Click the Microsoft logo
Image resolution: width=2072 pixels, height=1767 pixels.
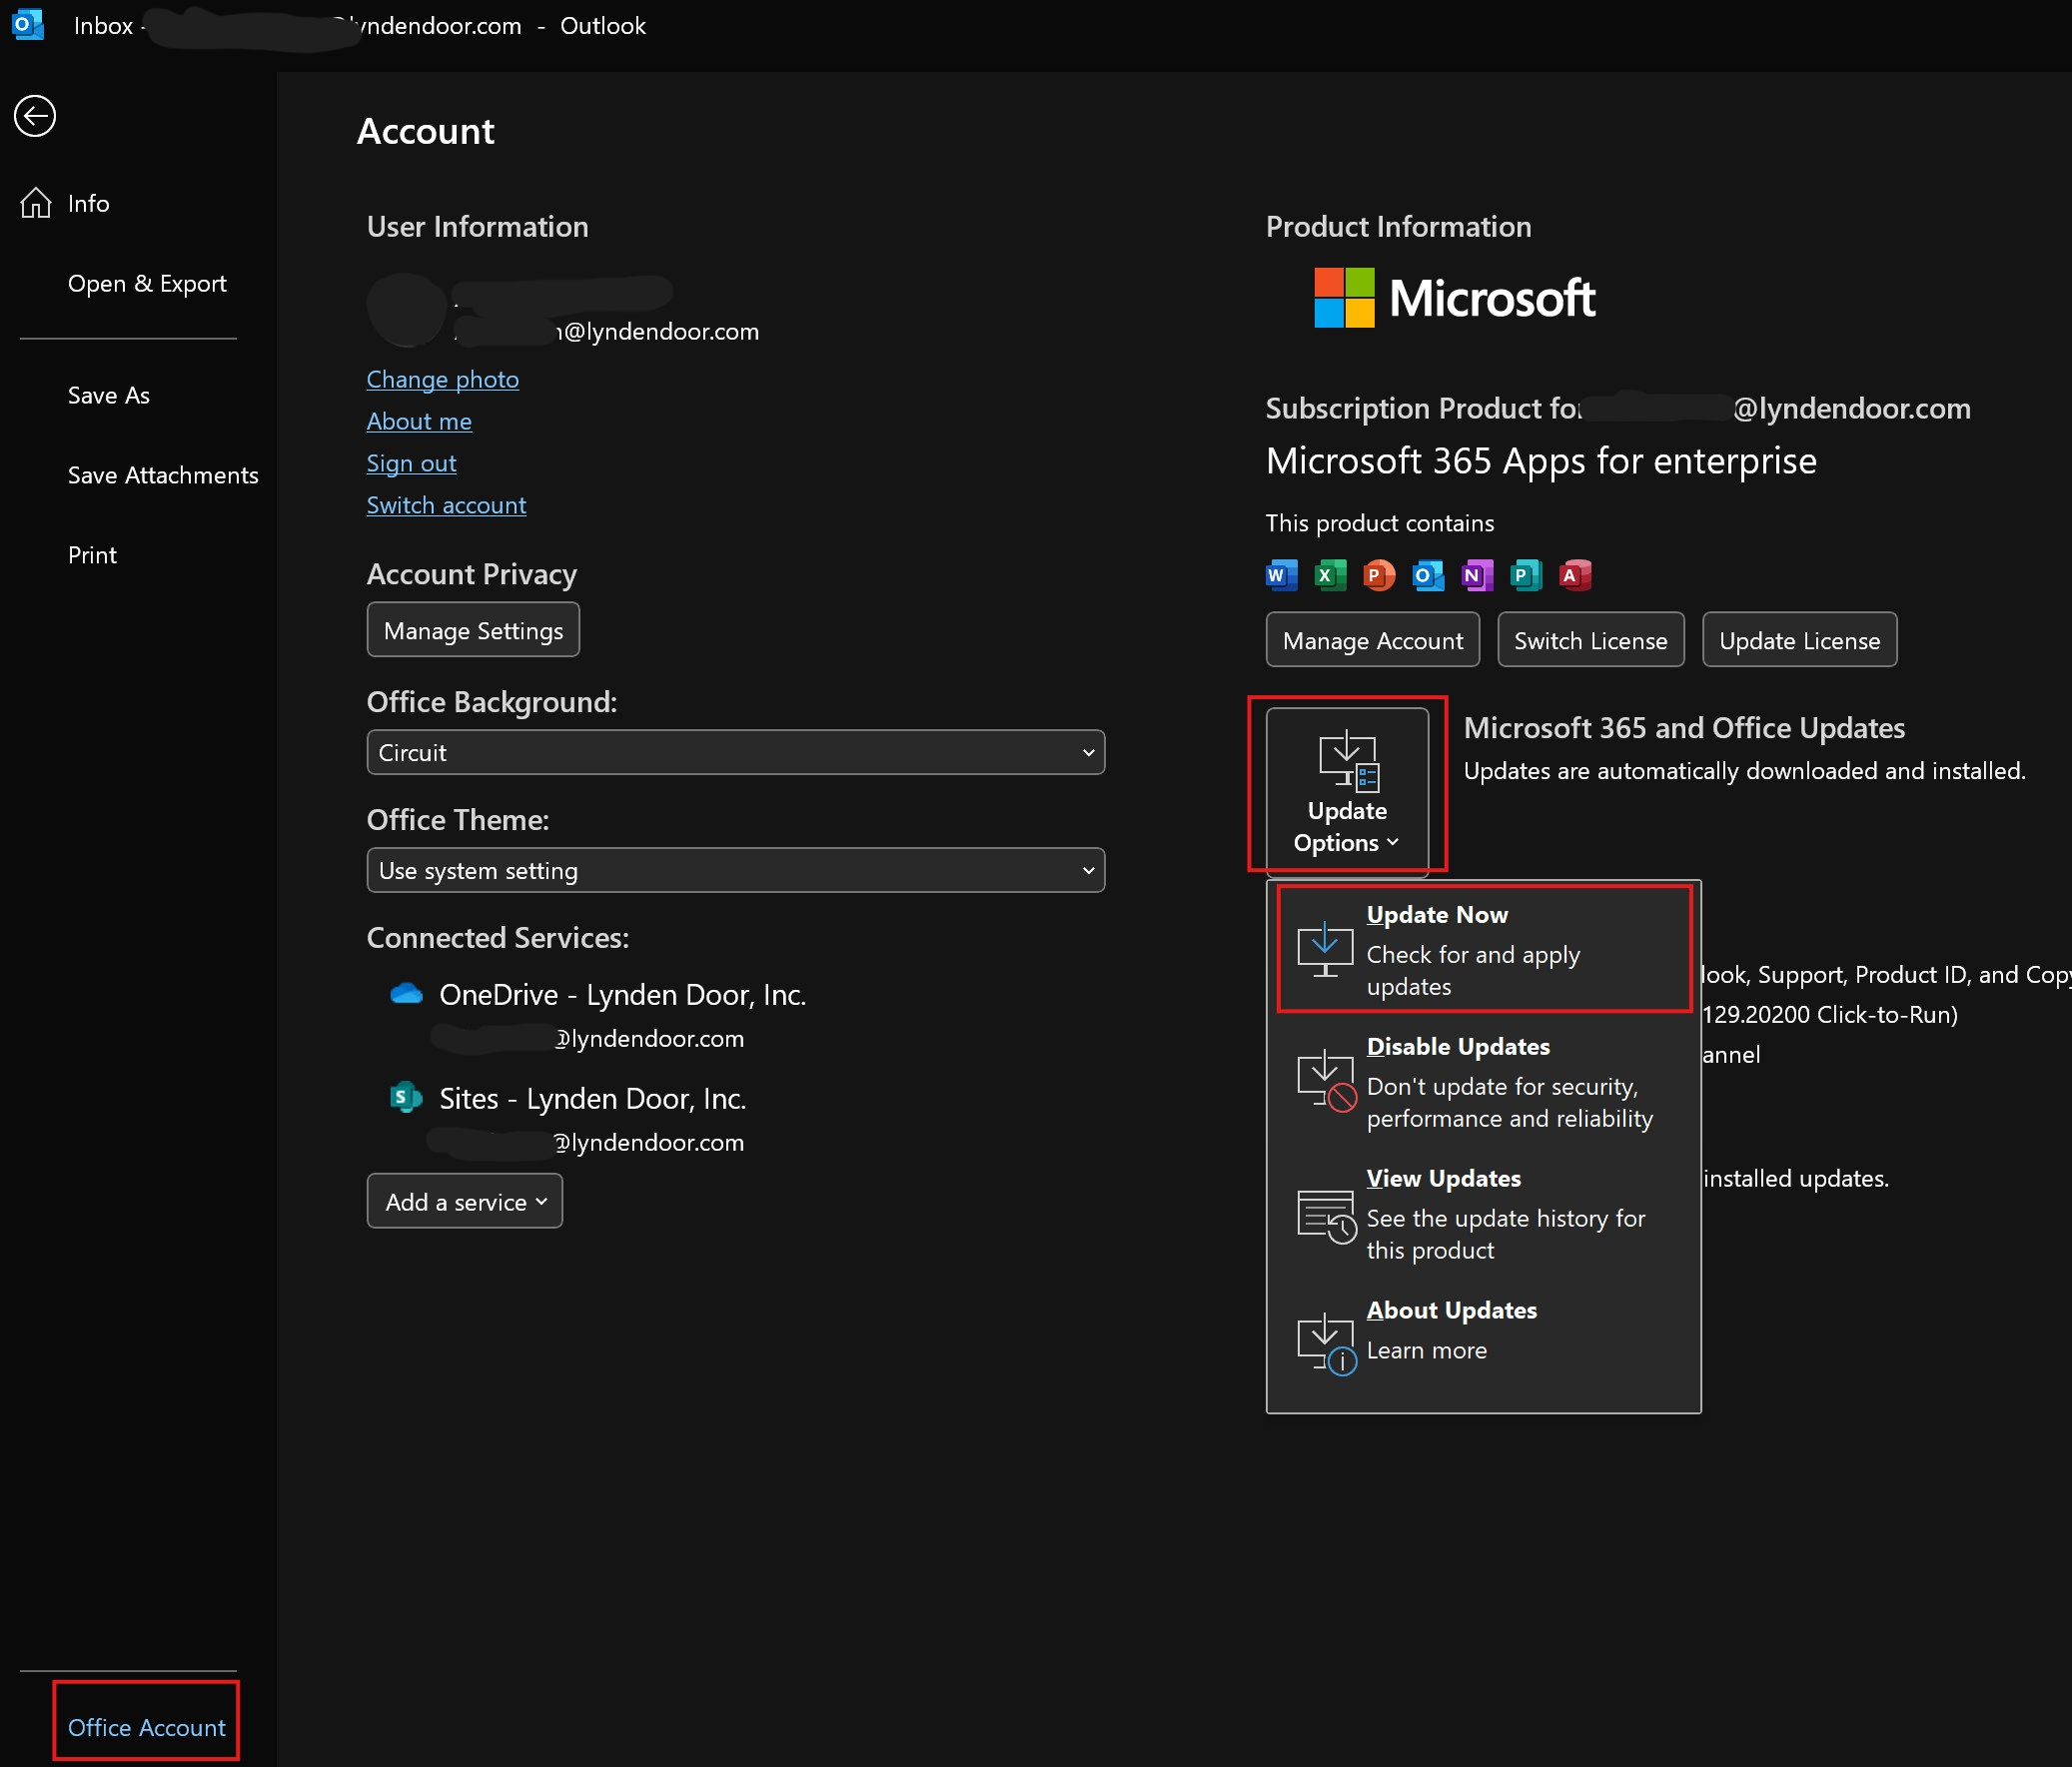coord(1454,298)
